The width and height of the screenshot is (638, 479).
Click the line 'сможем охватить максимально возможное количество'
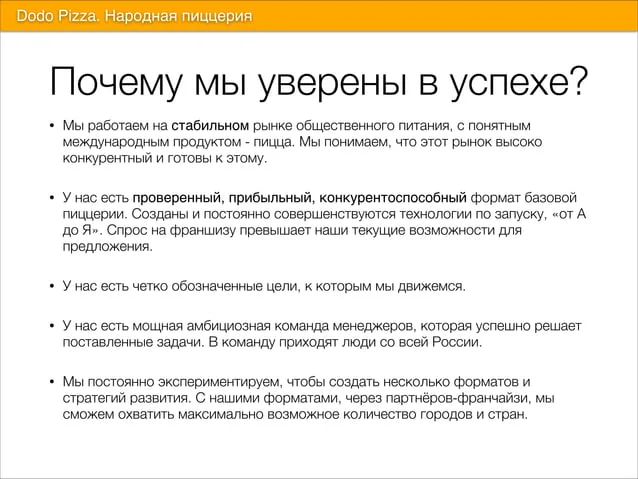[x=295, y=414]
